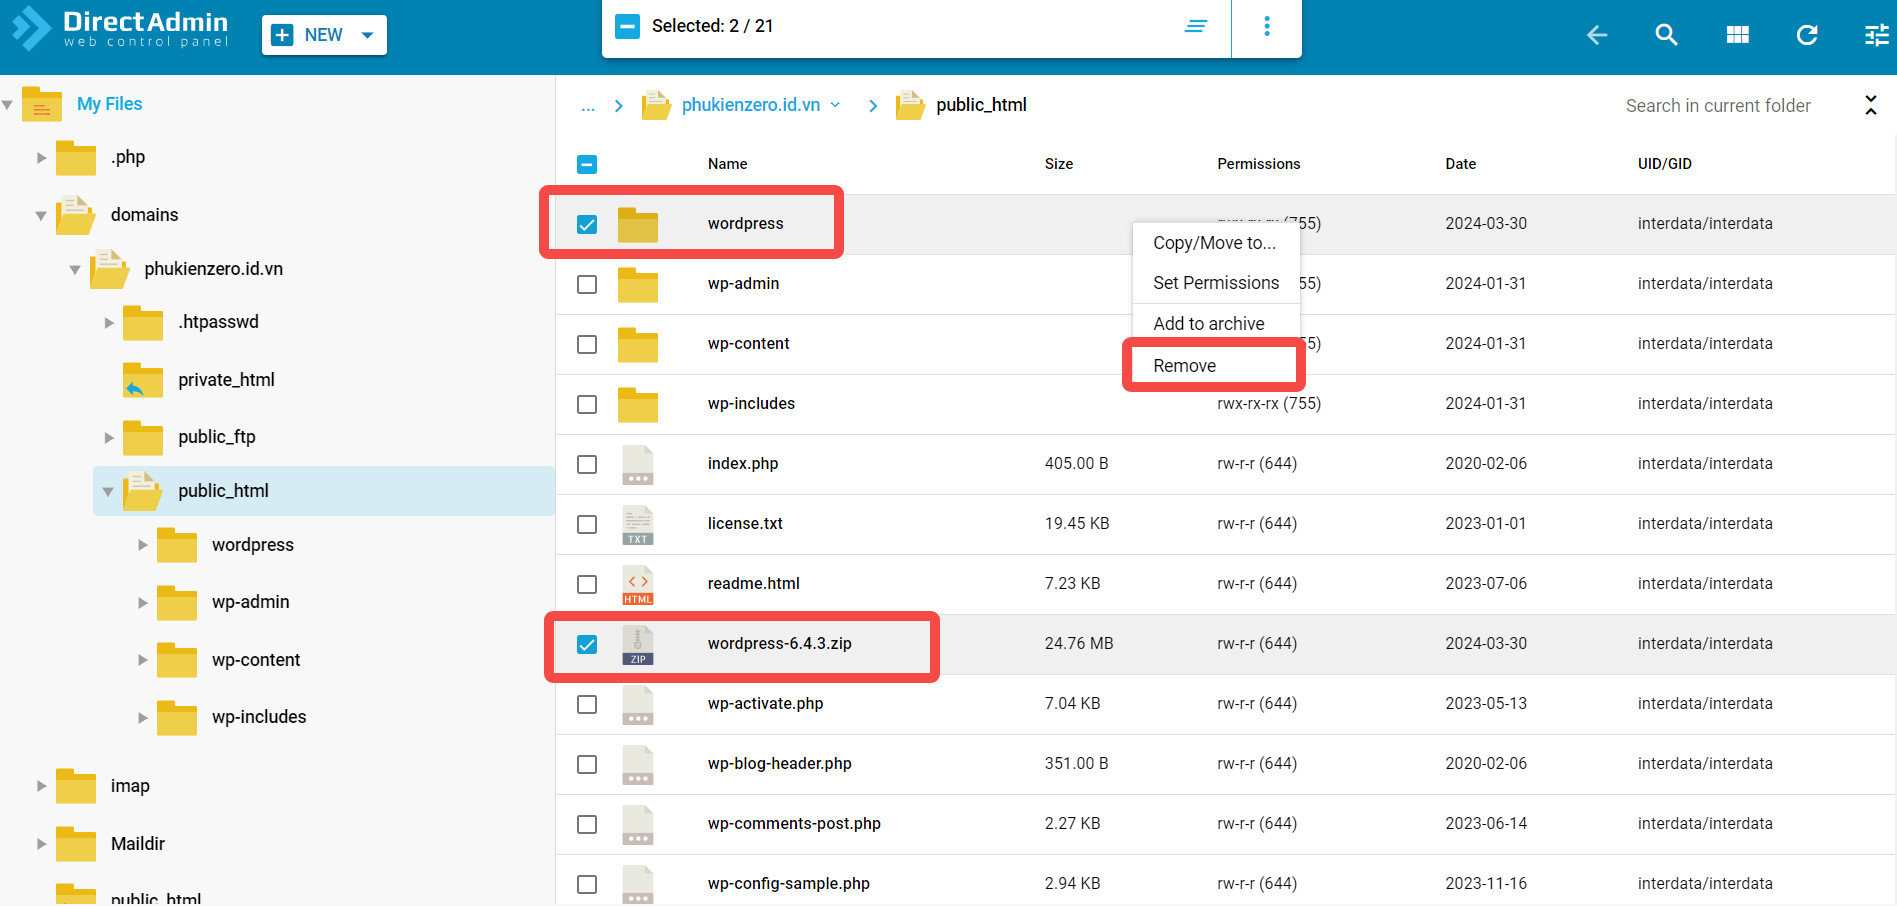Click the license.txt TXT file icon
The height and width of the screenshot is (906, 1897).
(638, 524)
